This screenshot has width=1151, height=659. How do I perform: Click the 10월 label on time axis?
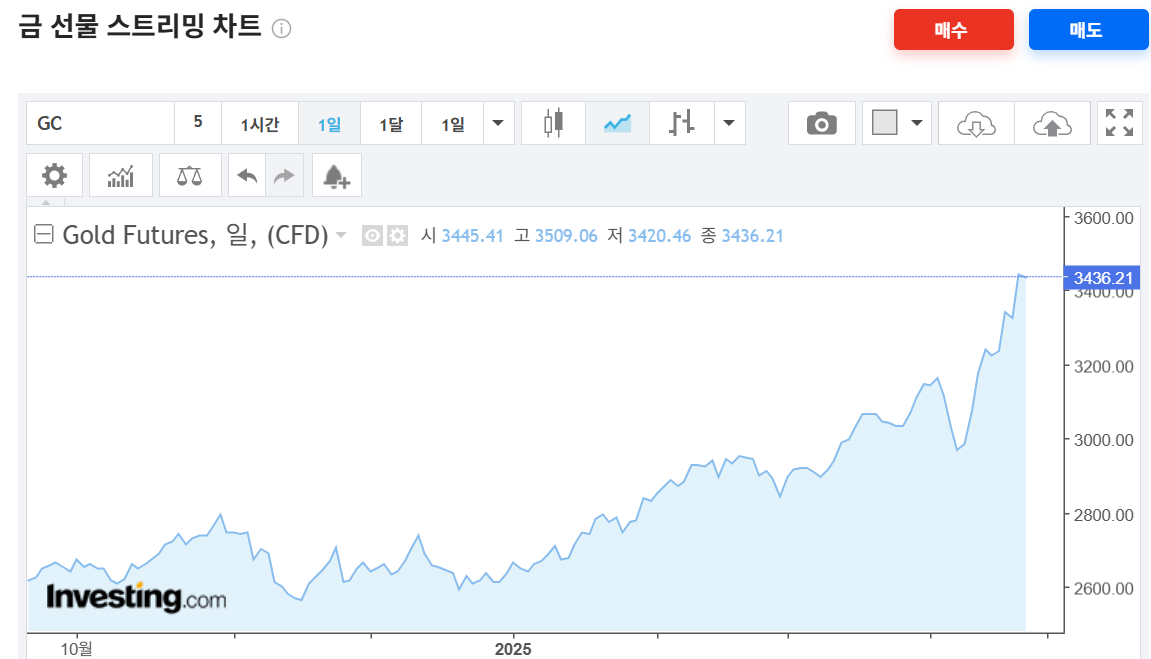click(76, 649)
